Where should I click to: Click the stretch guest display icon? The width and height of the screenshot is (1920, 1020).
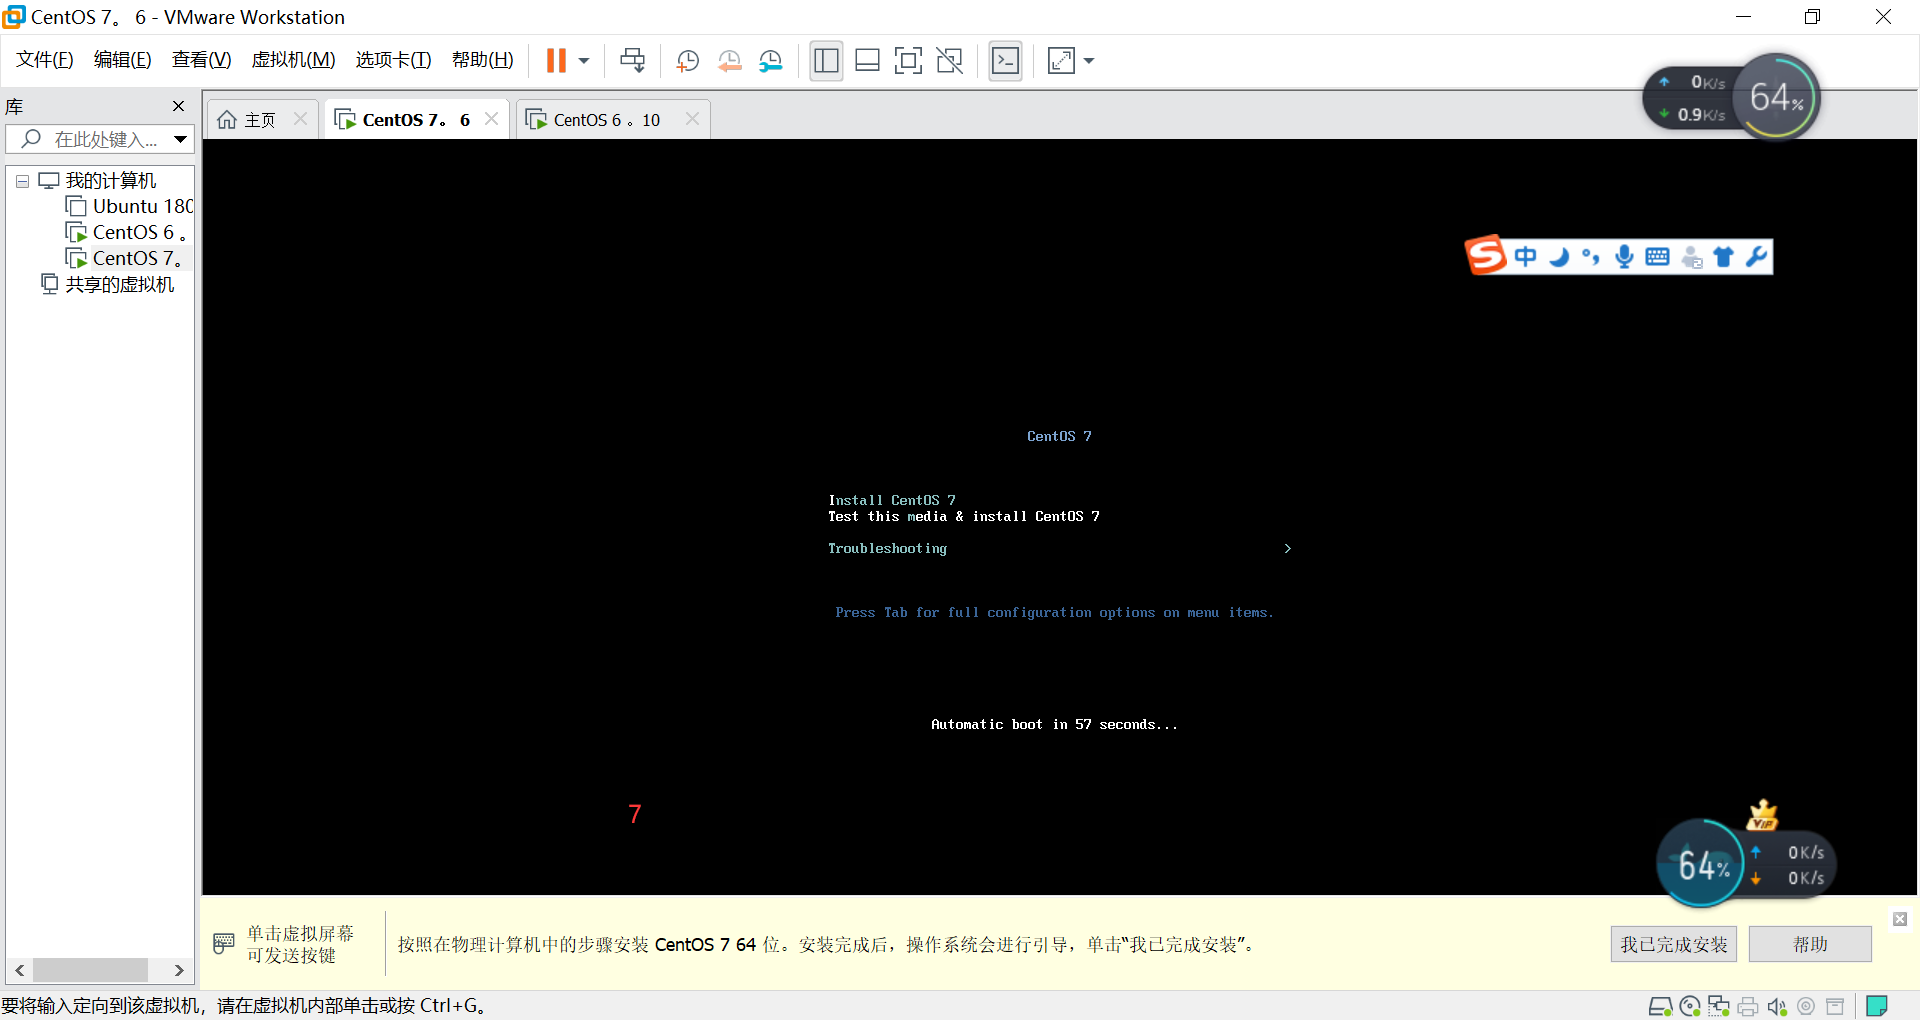1061,61
